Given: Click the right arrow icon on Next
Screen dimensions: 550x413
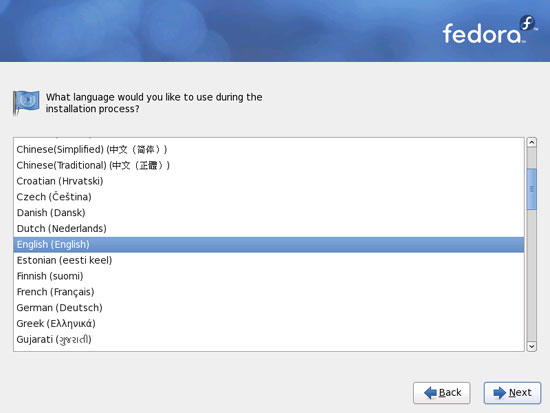Looking at the screenshot, I should pos(499,393).
